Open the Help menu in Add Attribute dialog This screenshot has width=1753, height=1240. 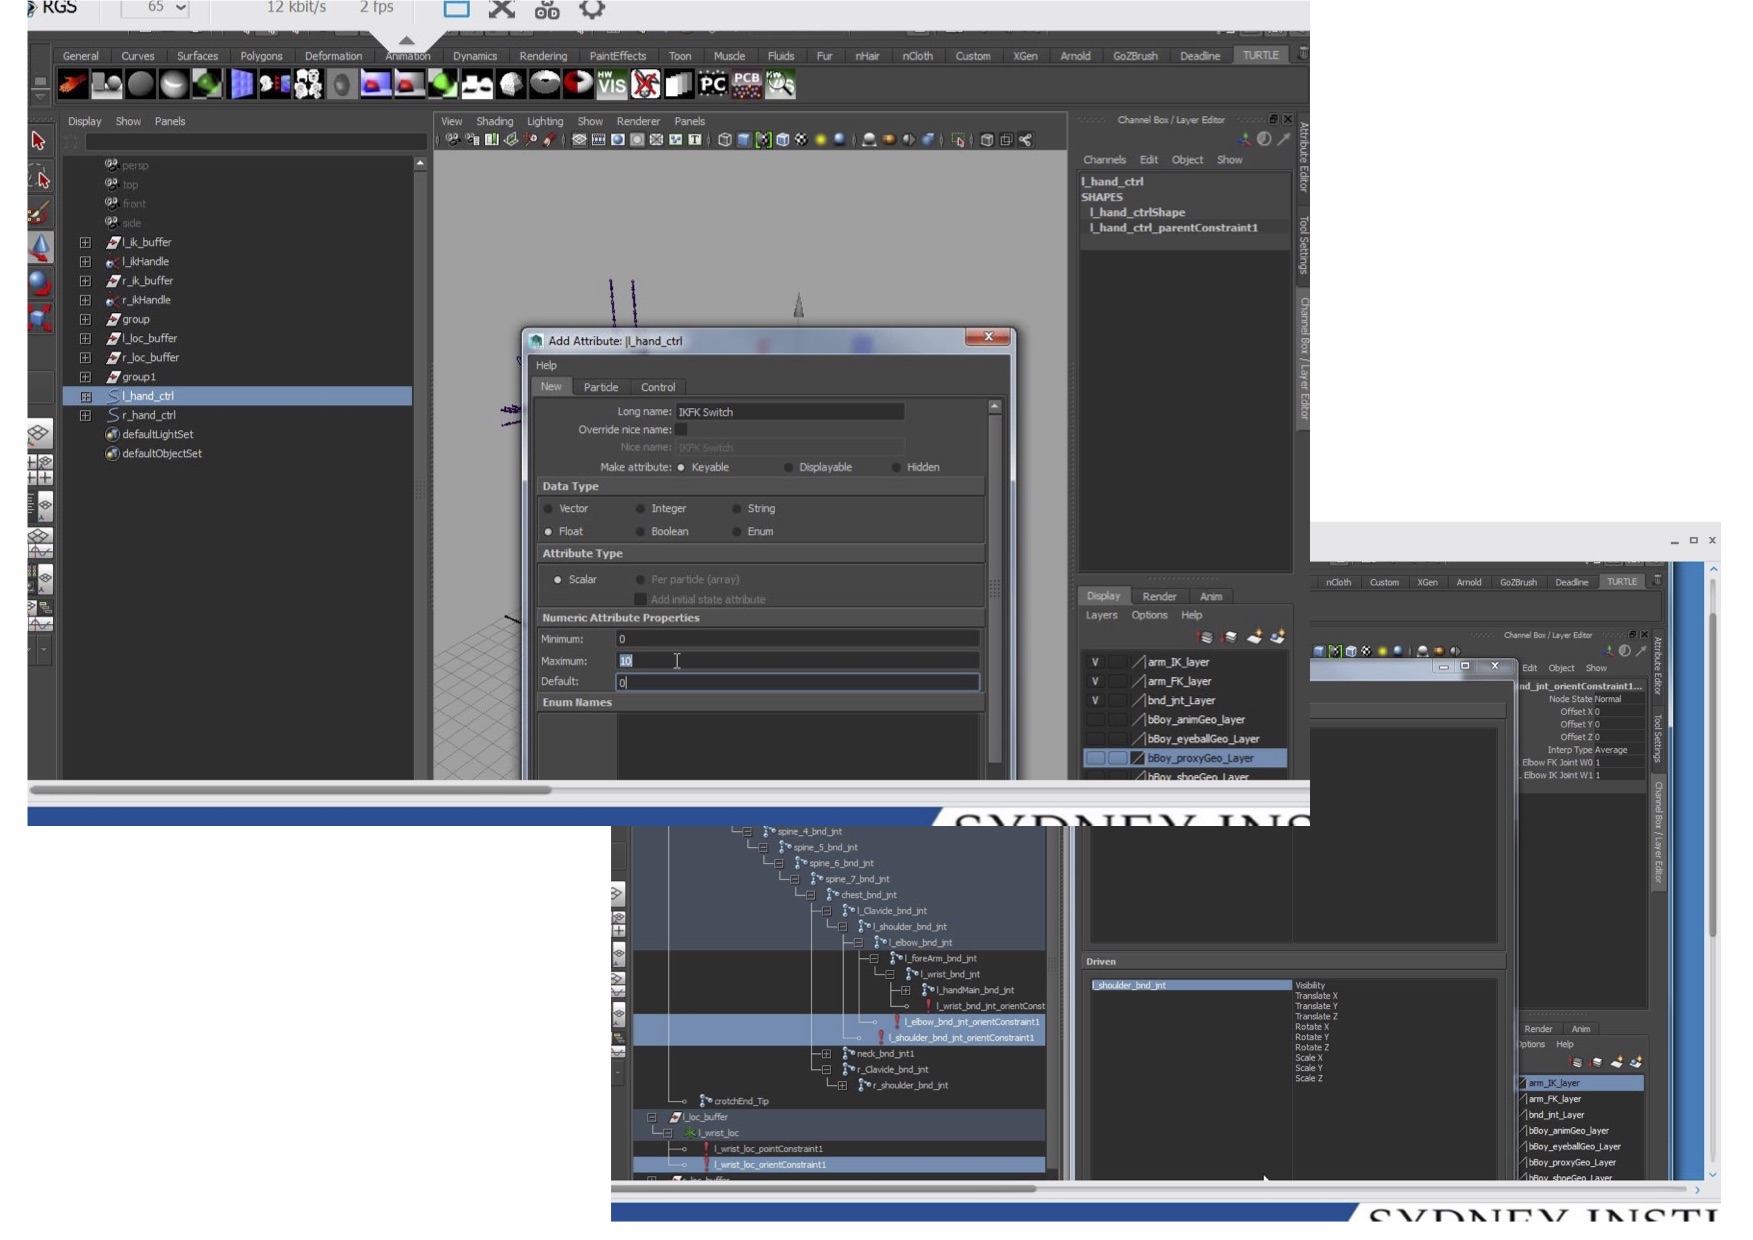pos(546,365)
